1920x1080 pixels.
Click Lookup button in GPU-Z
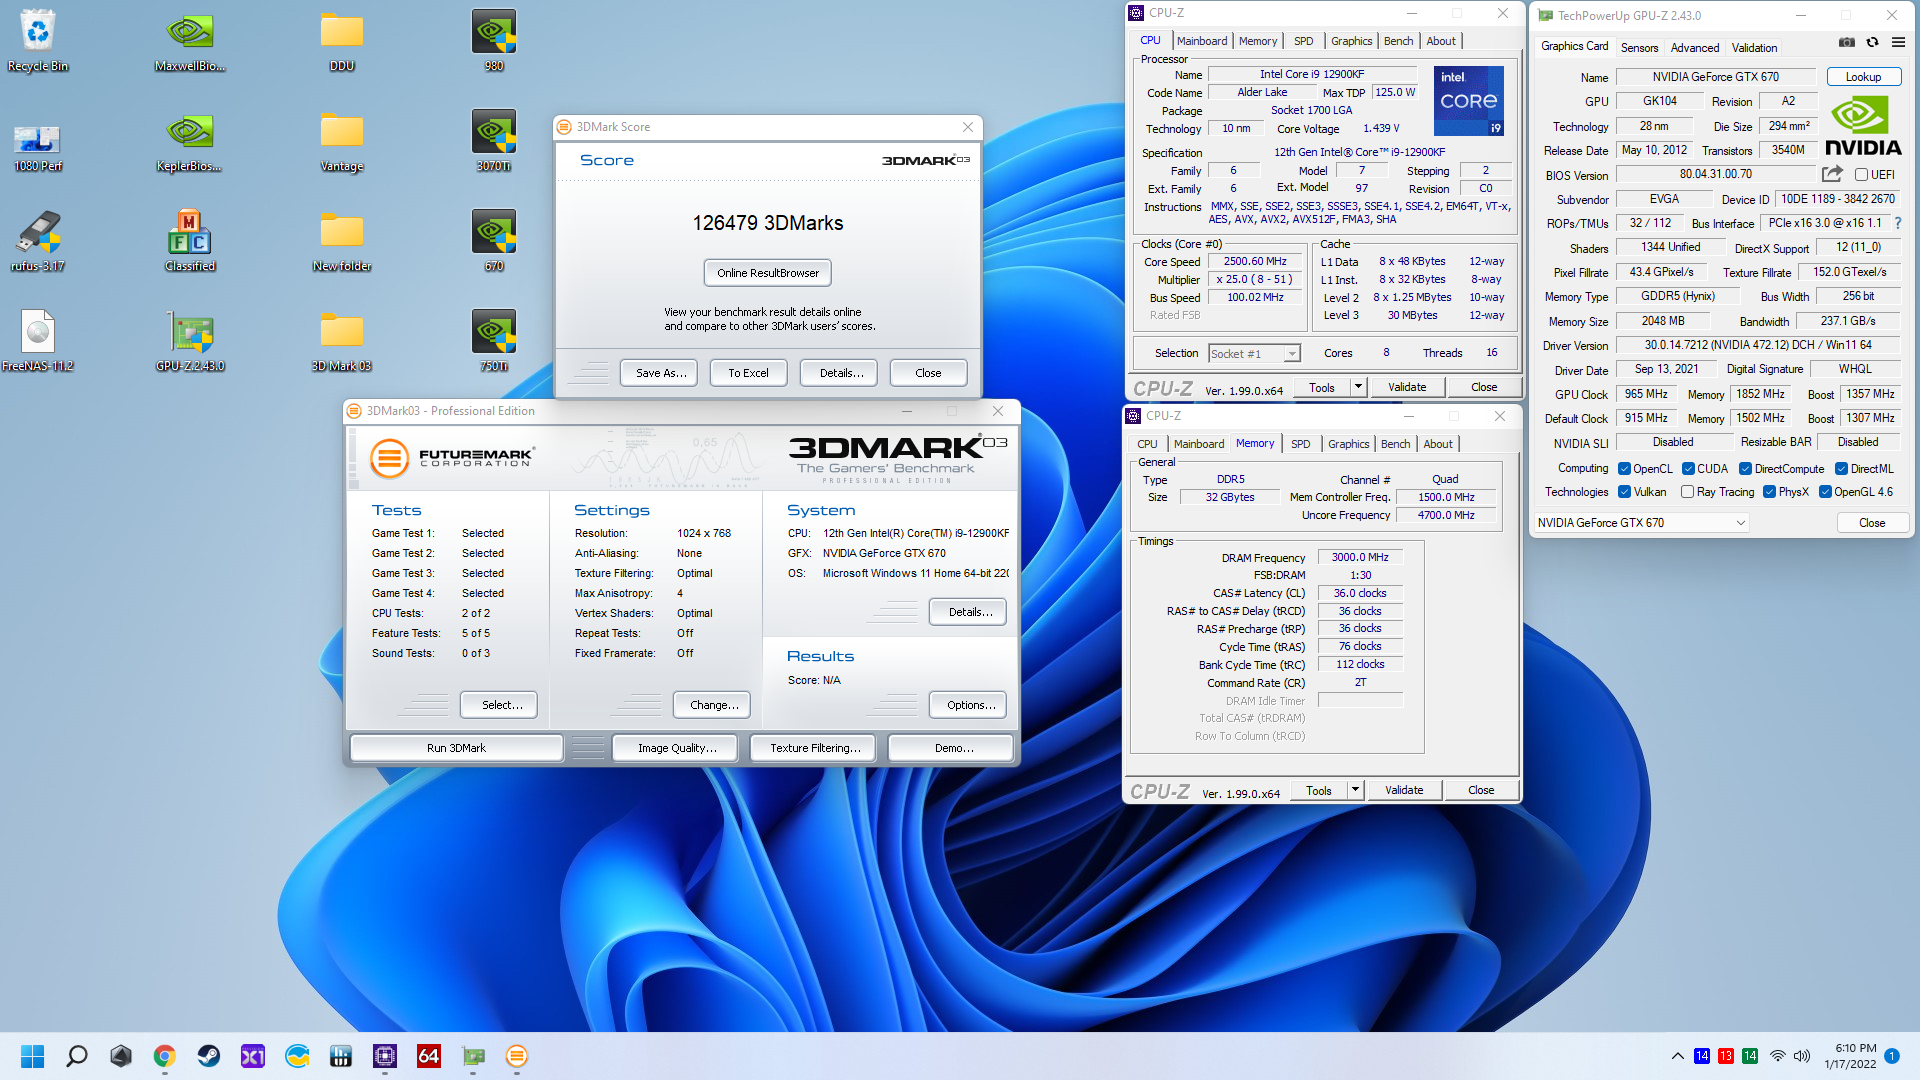pos(1864,77)
